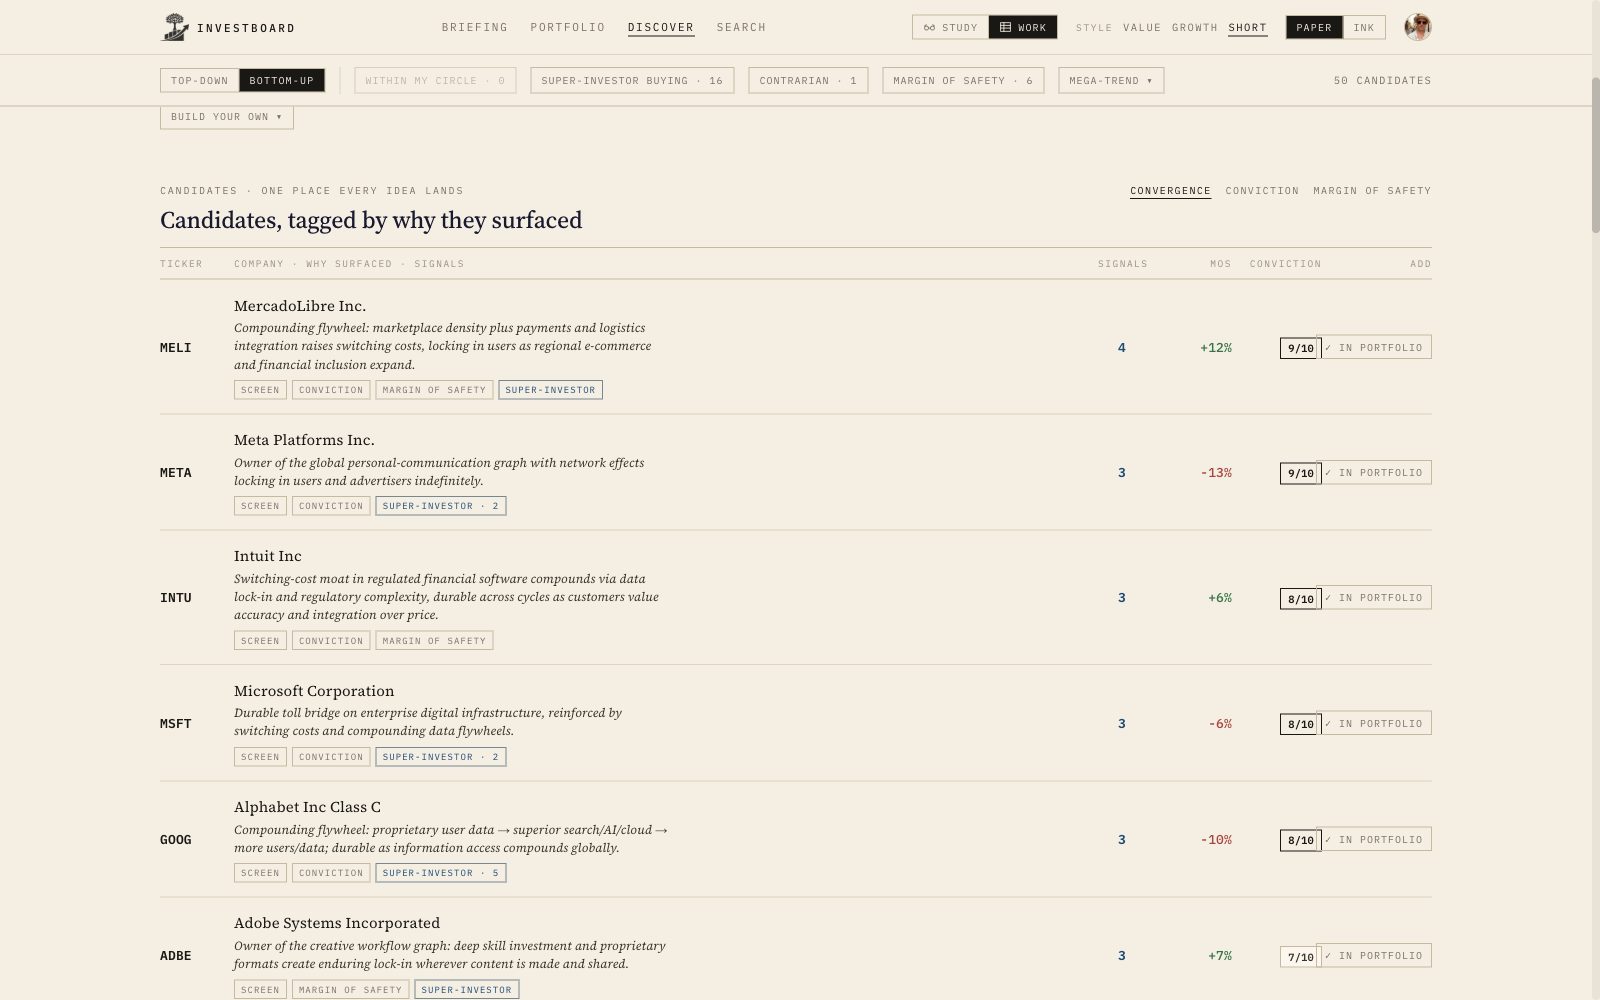Sort candidates by Margin of Safety
The width and height of the screenshot is (1600, 1000).
click(1372, 190)
